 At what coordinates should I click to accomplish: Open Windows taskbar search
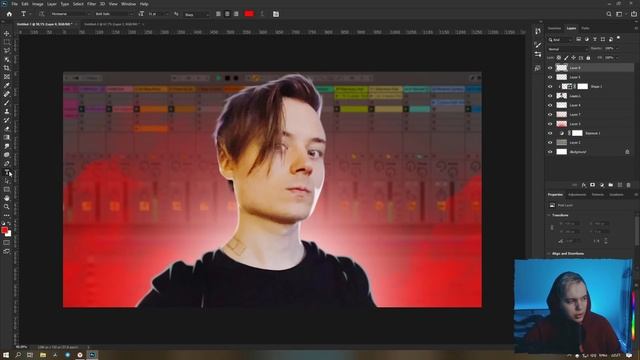(x=18, y=355)
